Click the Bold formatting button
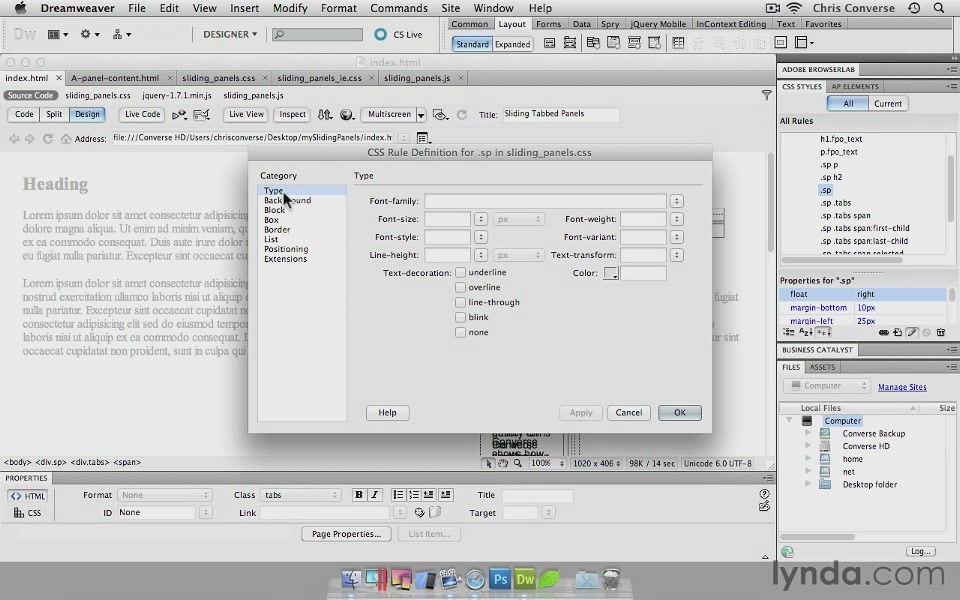Viewport: 960px width, 600px height. click(x=359, y=495)
